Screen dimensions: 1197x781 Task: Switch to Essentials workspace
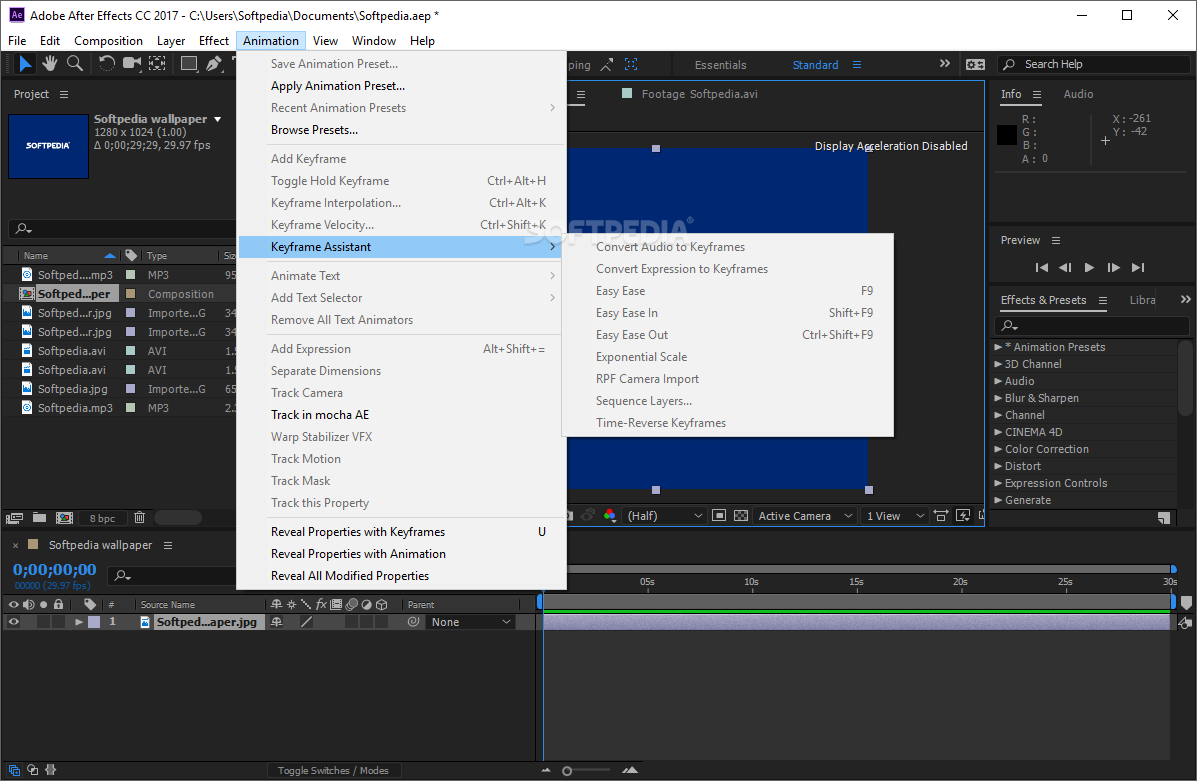tap(720, 65)
